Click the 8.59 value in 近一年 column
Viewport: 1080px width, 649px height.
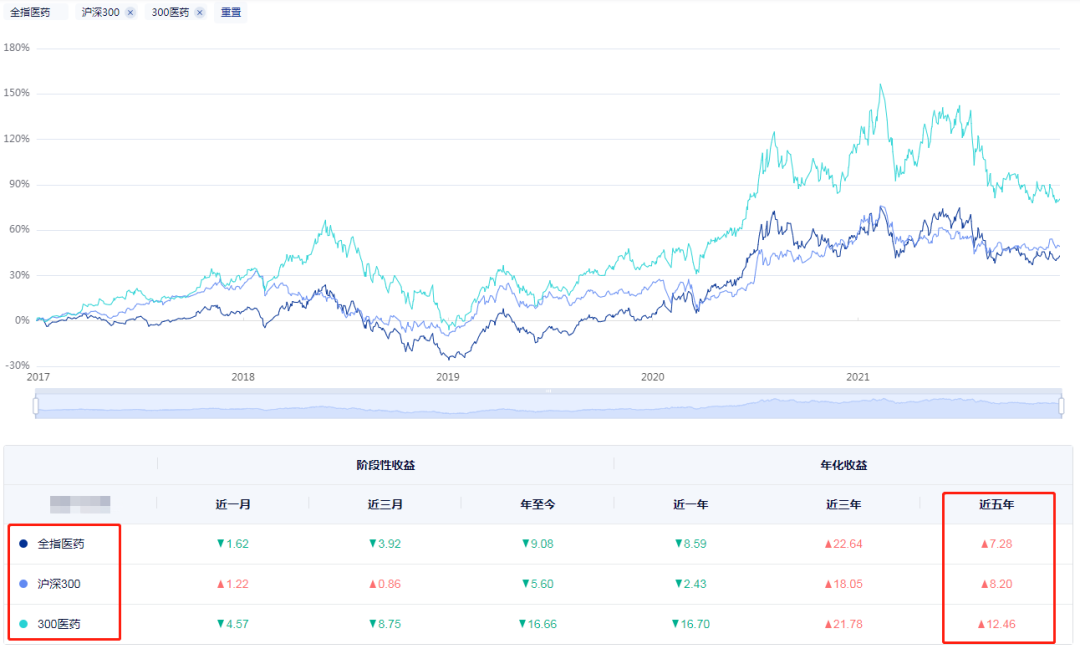click(x=691, y=544)
